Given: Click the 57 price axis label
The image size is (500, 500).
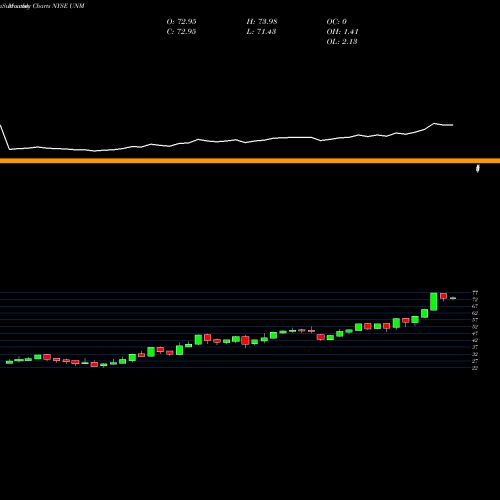Looking at the screenshot, I should 475,320.
